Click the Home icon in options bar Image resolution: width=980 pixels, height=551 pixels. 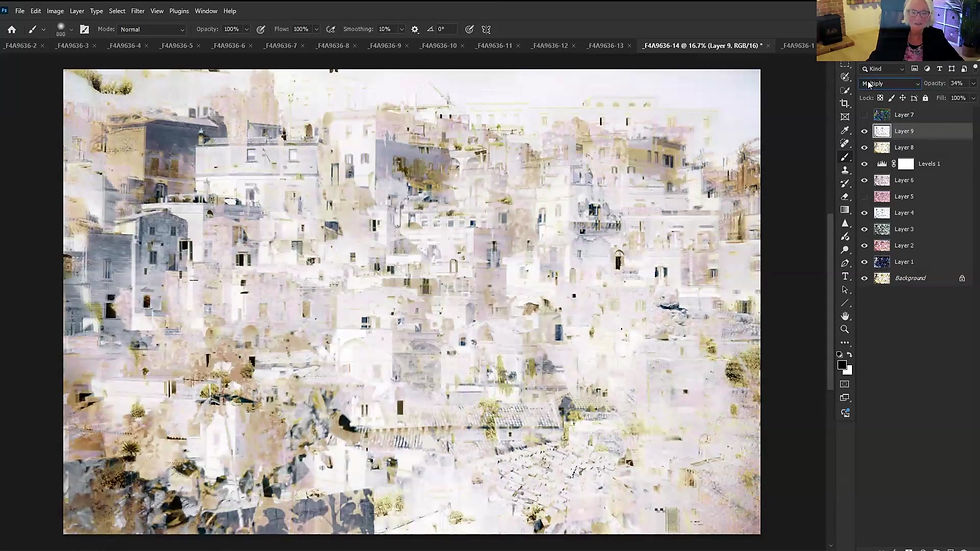12,29
